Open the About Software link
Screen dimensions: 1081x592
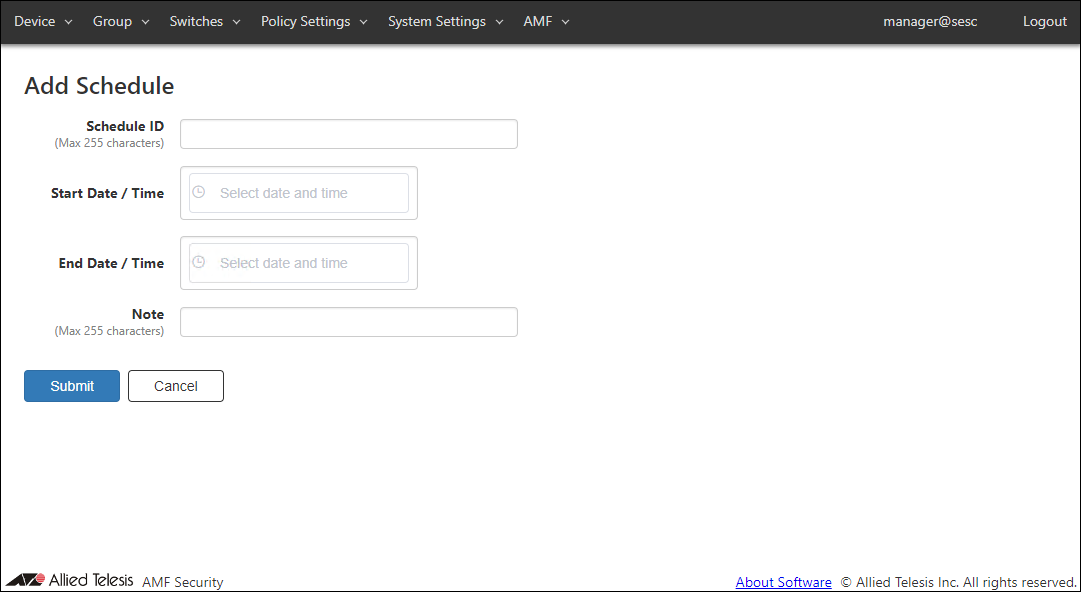tap(783, 582)
